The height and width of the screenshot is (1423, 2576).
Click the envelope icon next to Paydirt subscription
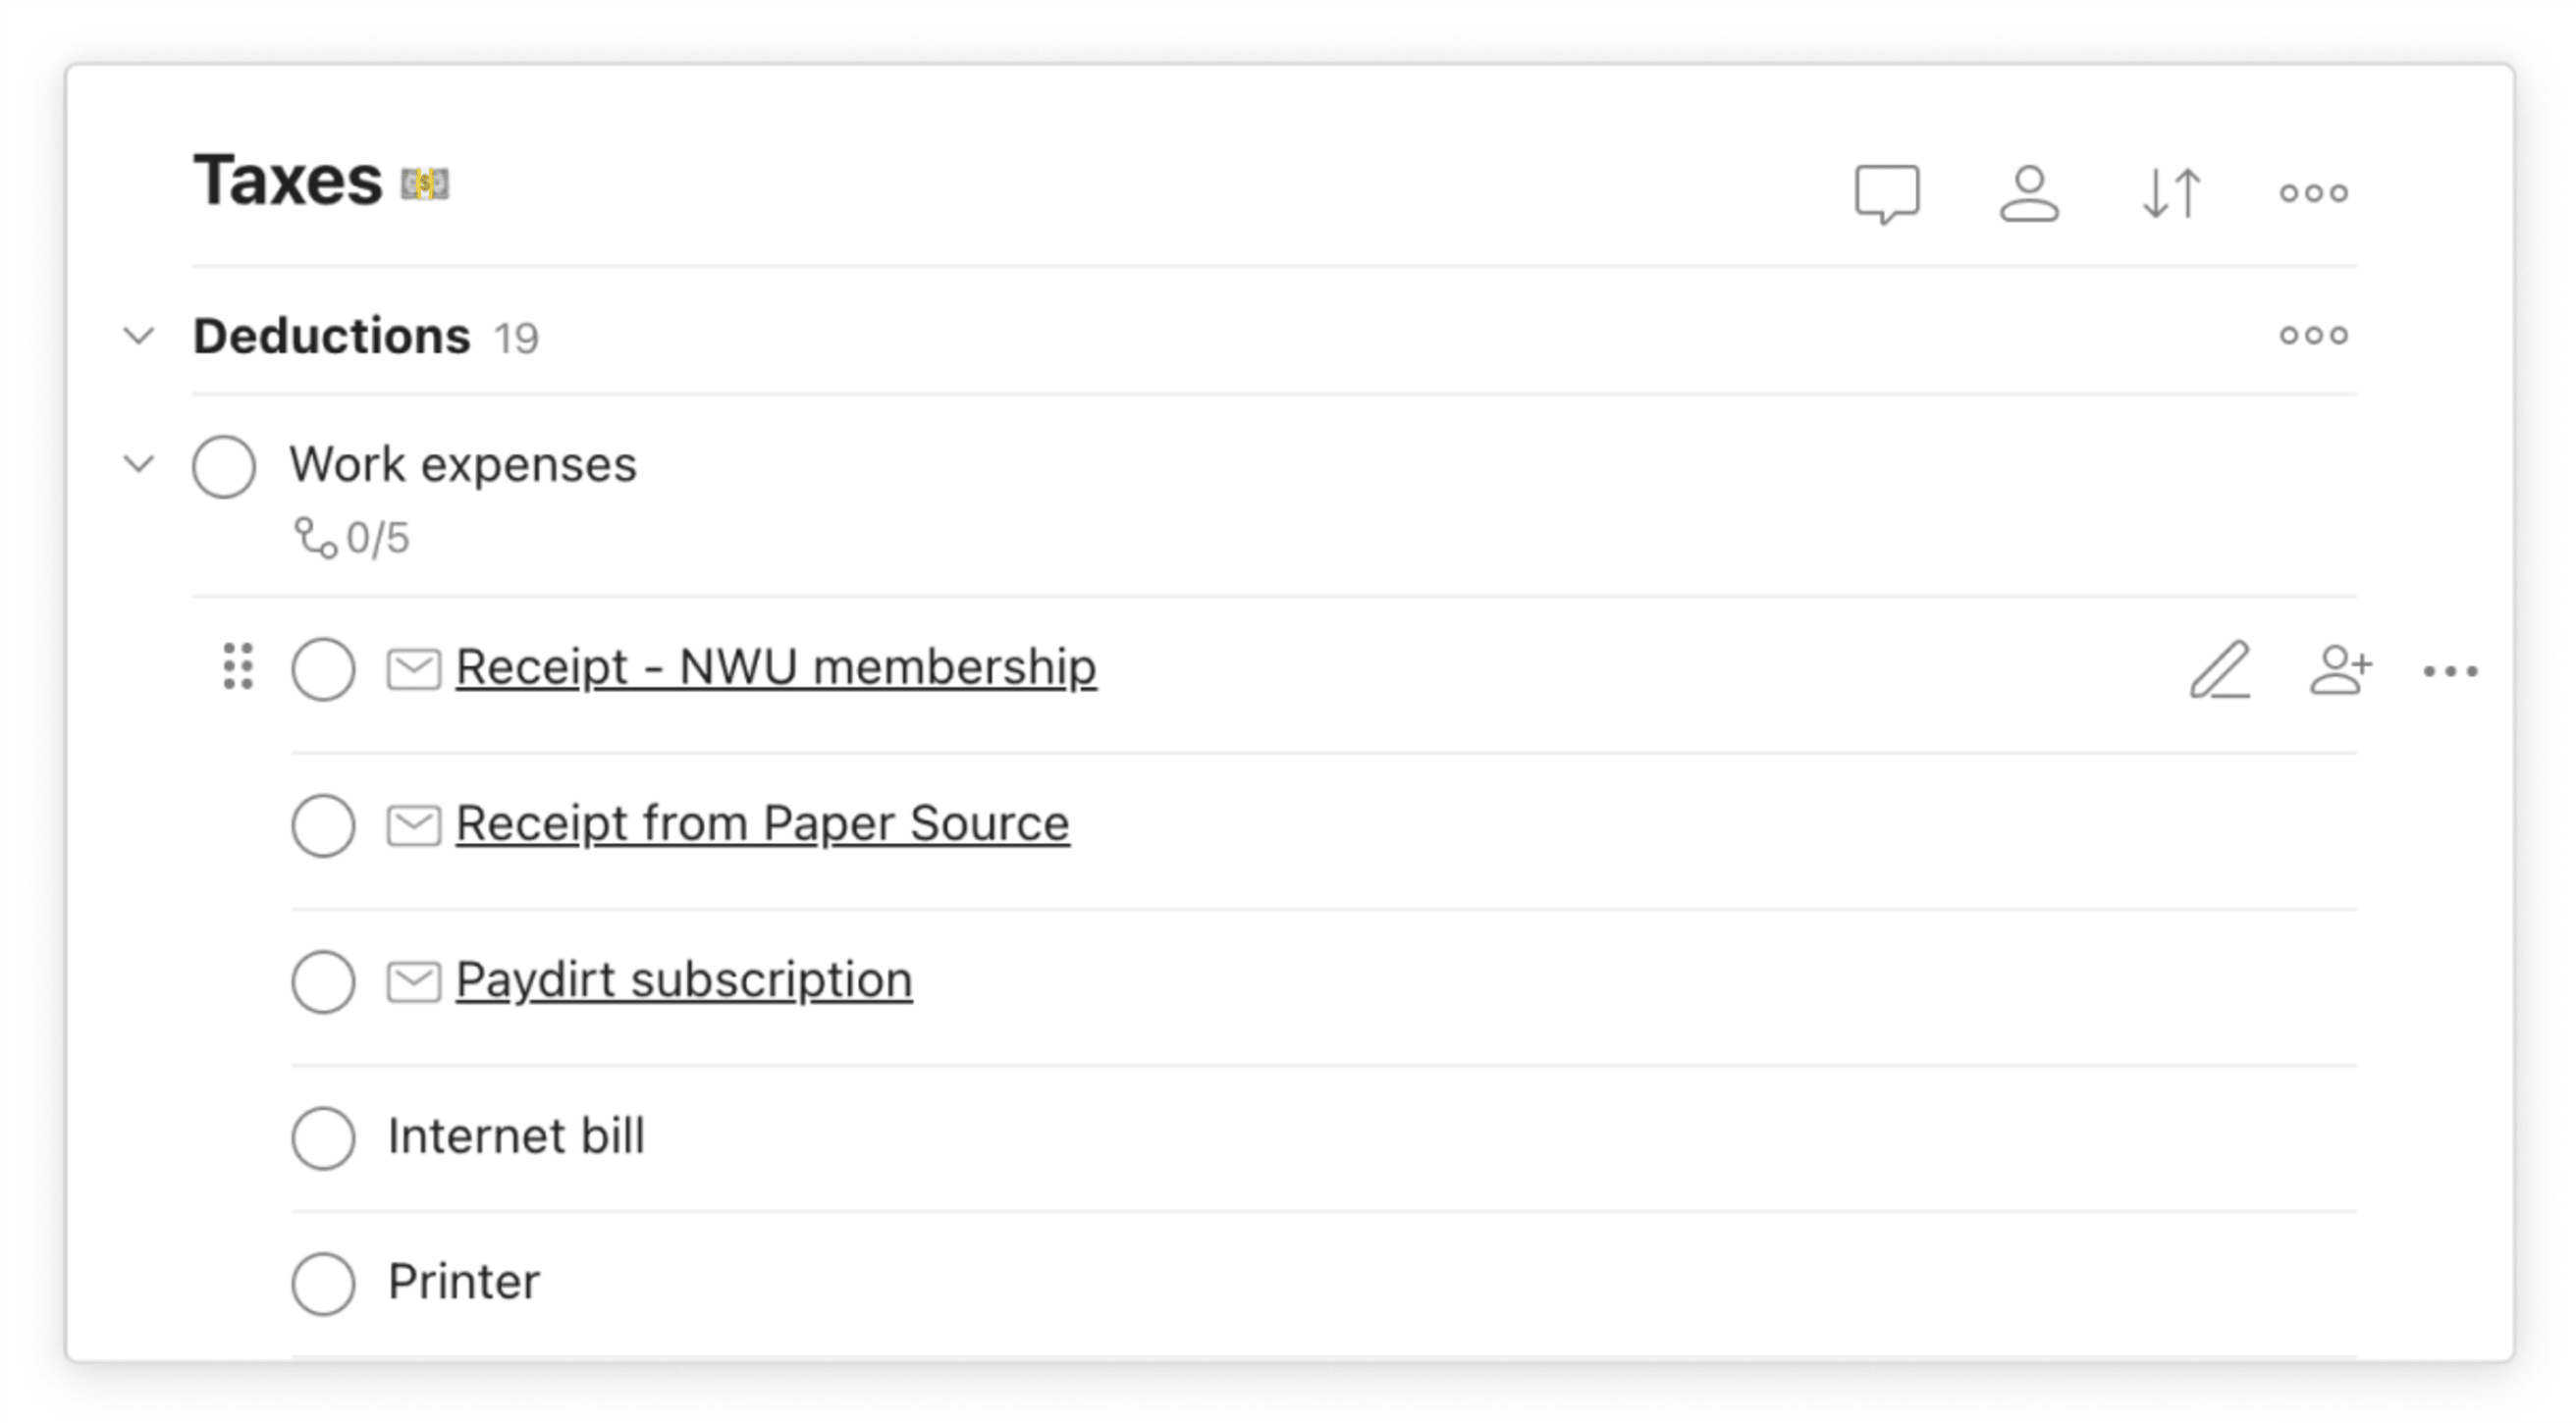point(413,981)
